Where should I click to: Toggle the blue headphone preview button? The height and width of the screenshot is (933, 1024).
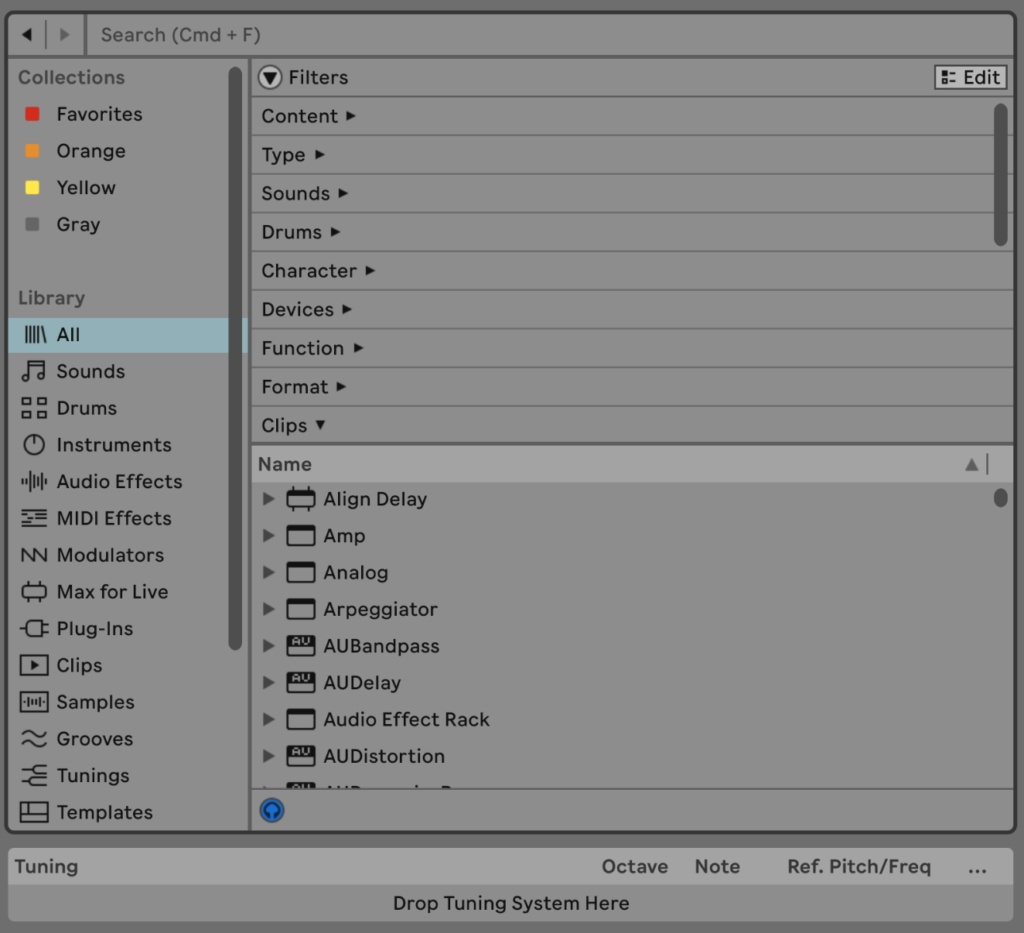click(x=271, y=810)
